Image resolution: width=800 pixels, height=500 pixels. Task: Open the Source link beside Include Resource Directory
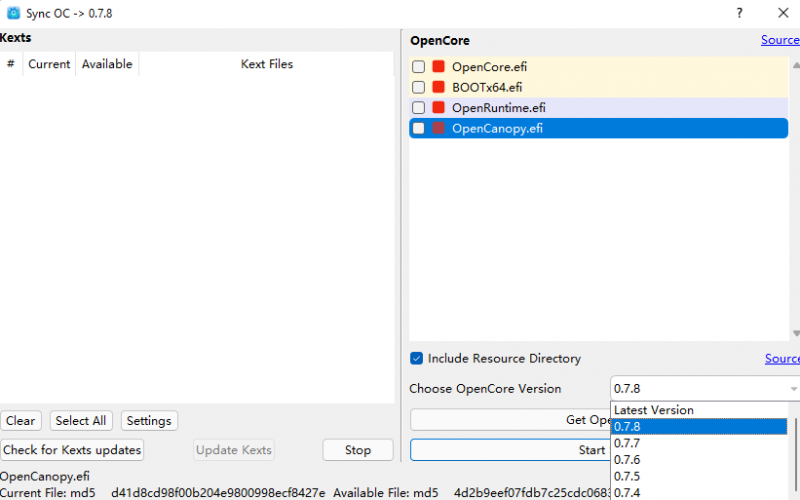(x=782, y=359)
